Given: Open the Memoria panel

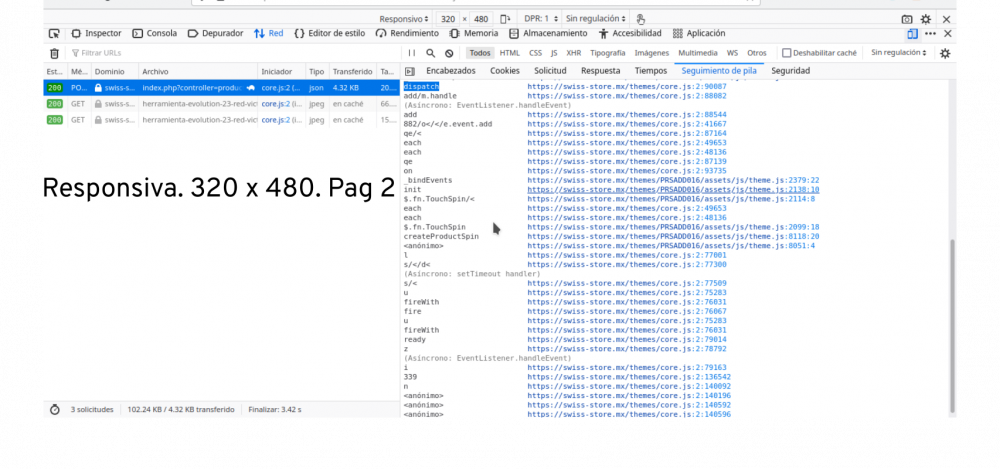Looking at the screenshot, I should [x=474, y=33].
